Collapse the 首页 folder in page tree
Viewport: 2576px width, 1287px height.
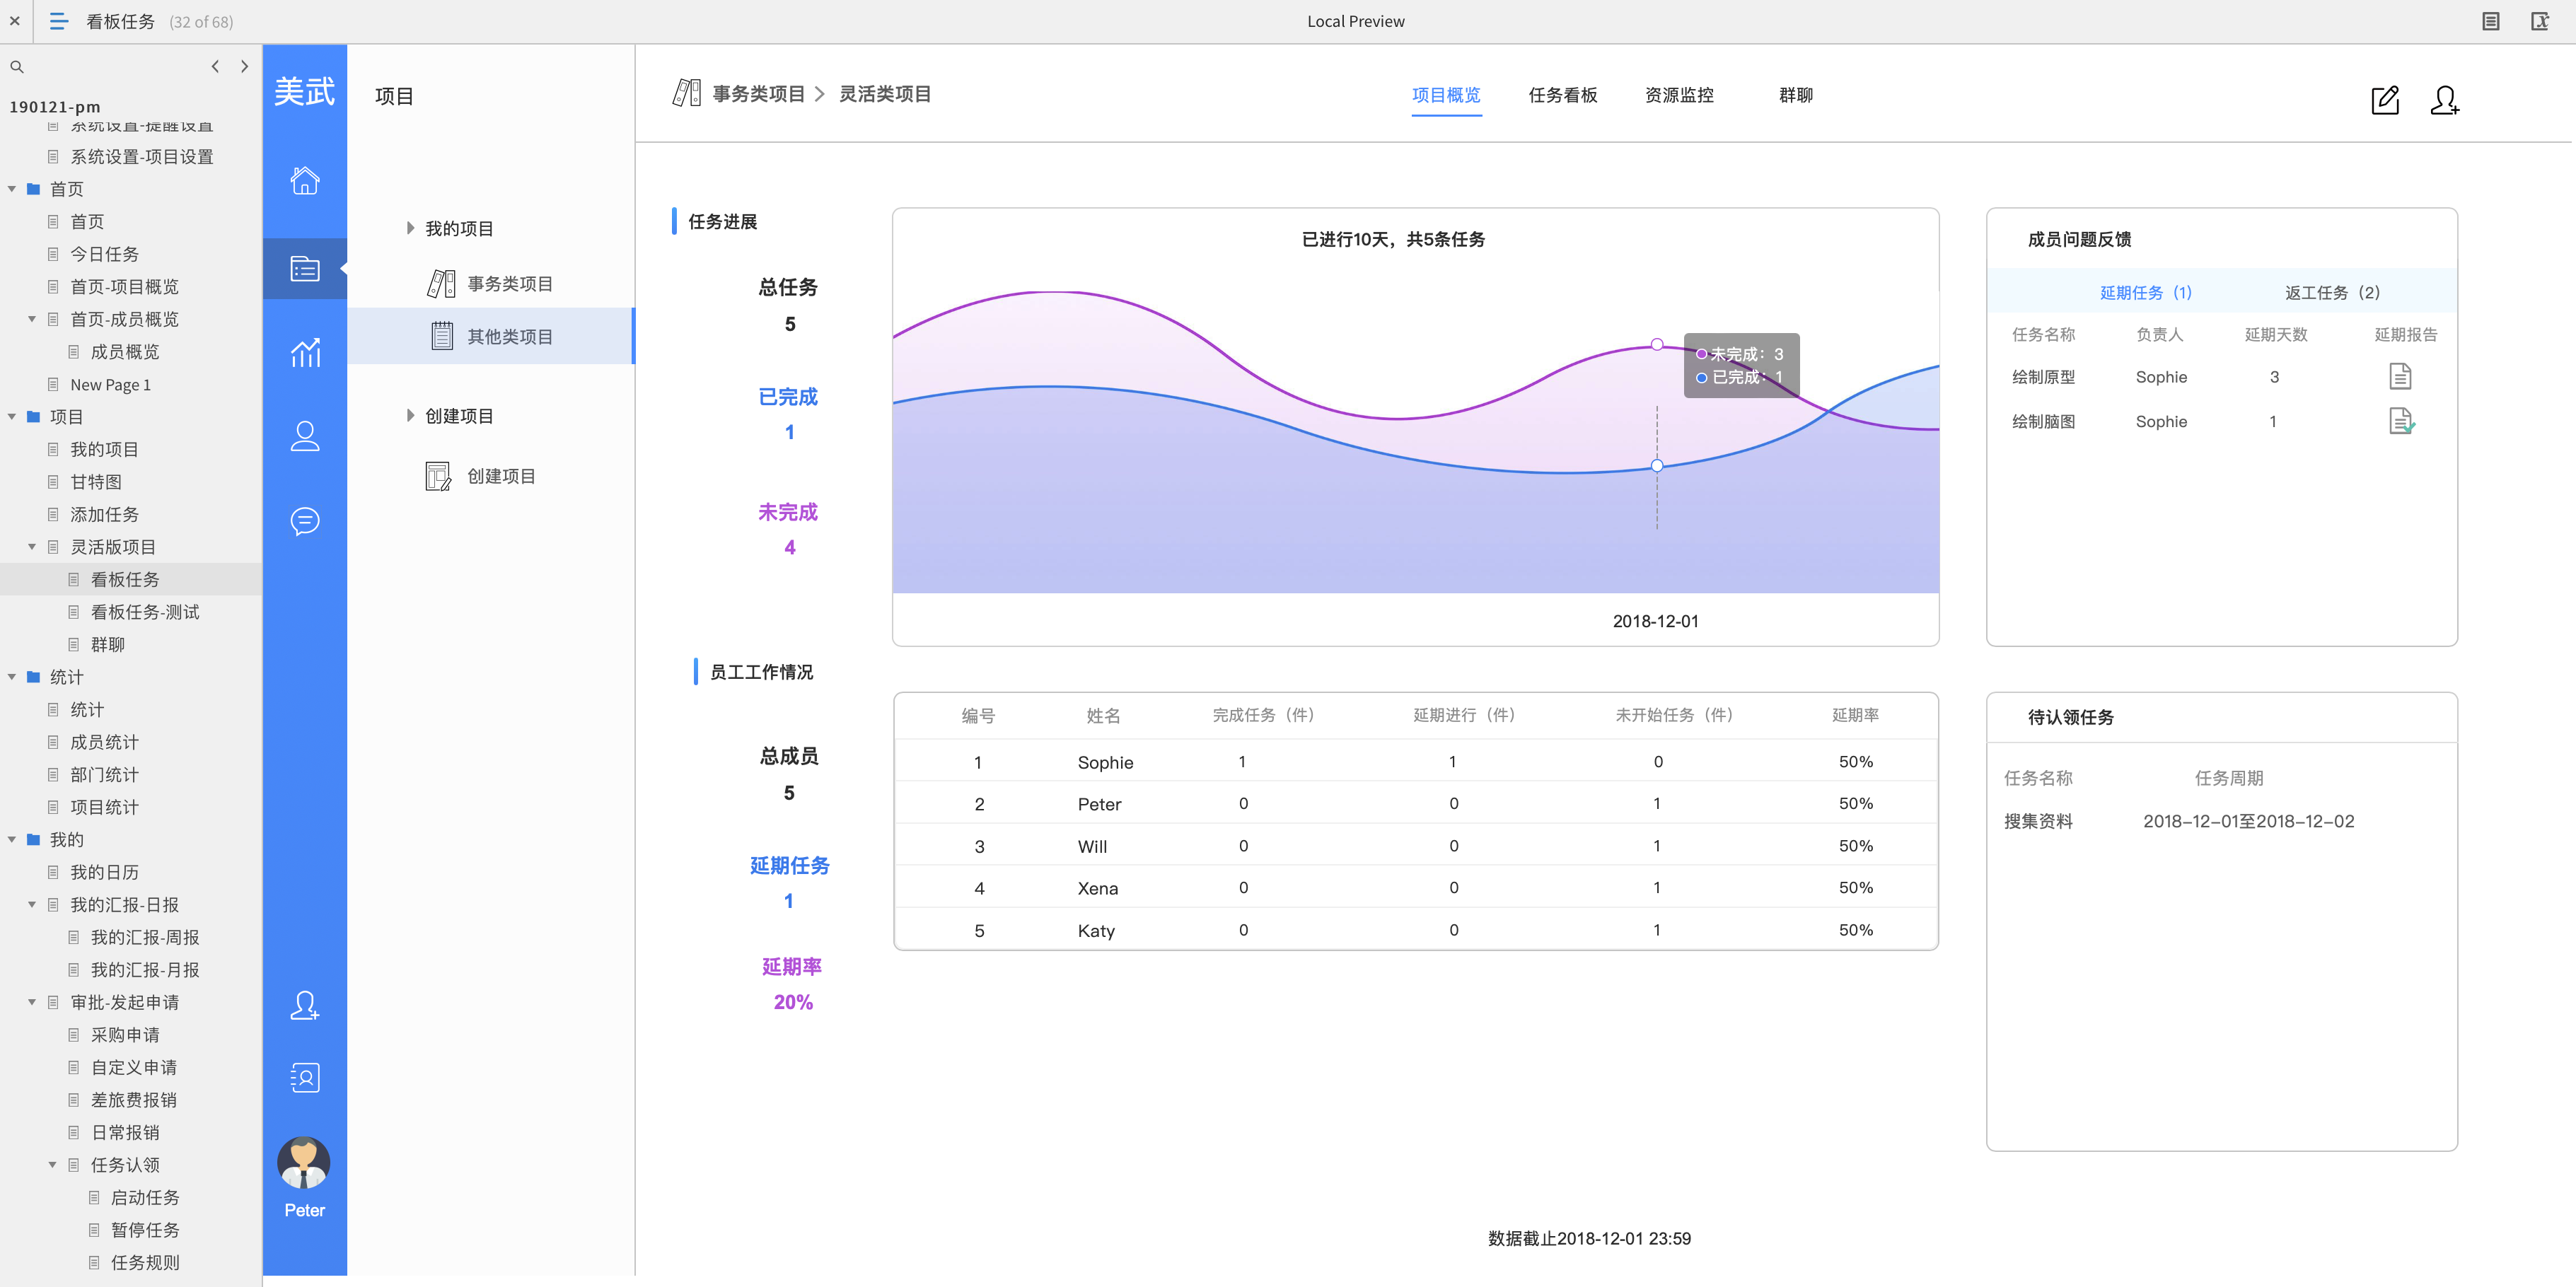pyautogui.click(x=12, y=189)
